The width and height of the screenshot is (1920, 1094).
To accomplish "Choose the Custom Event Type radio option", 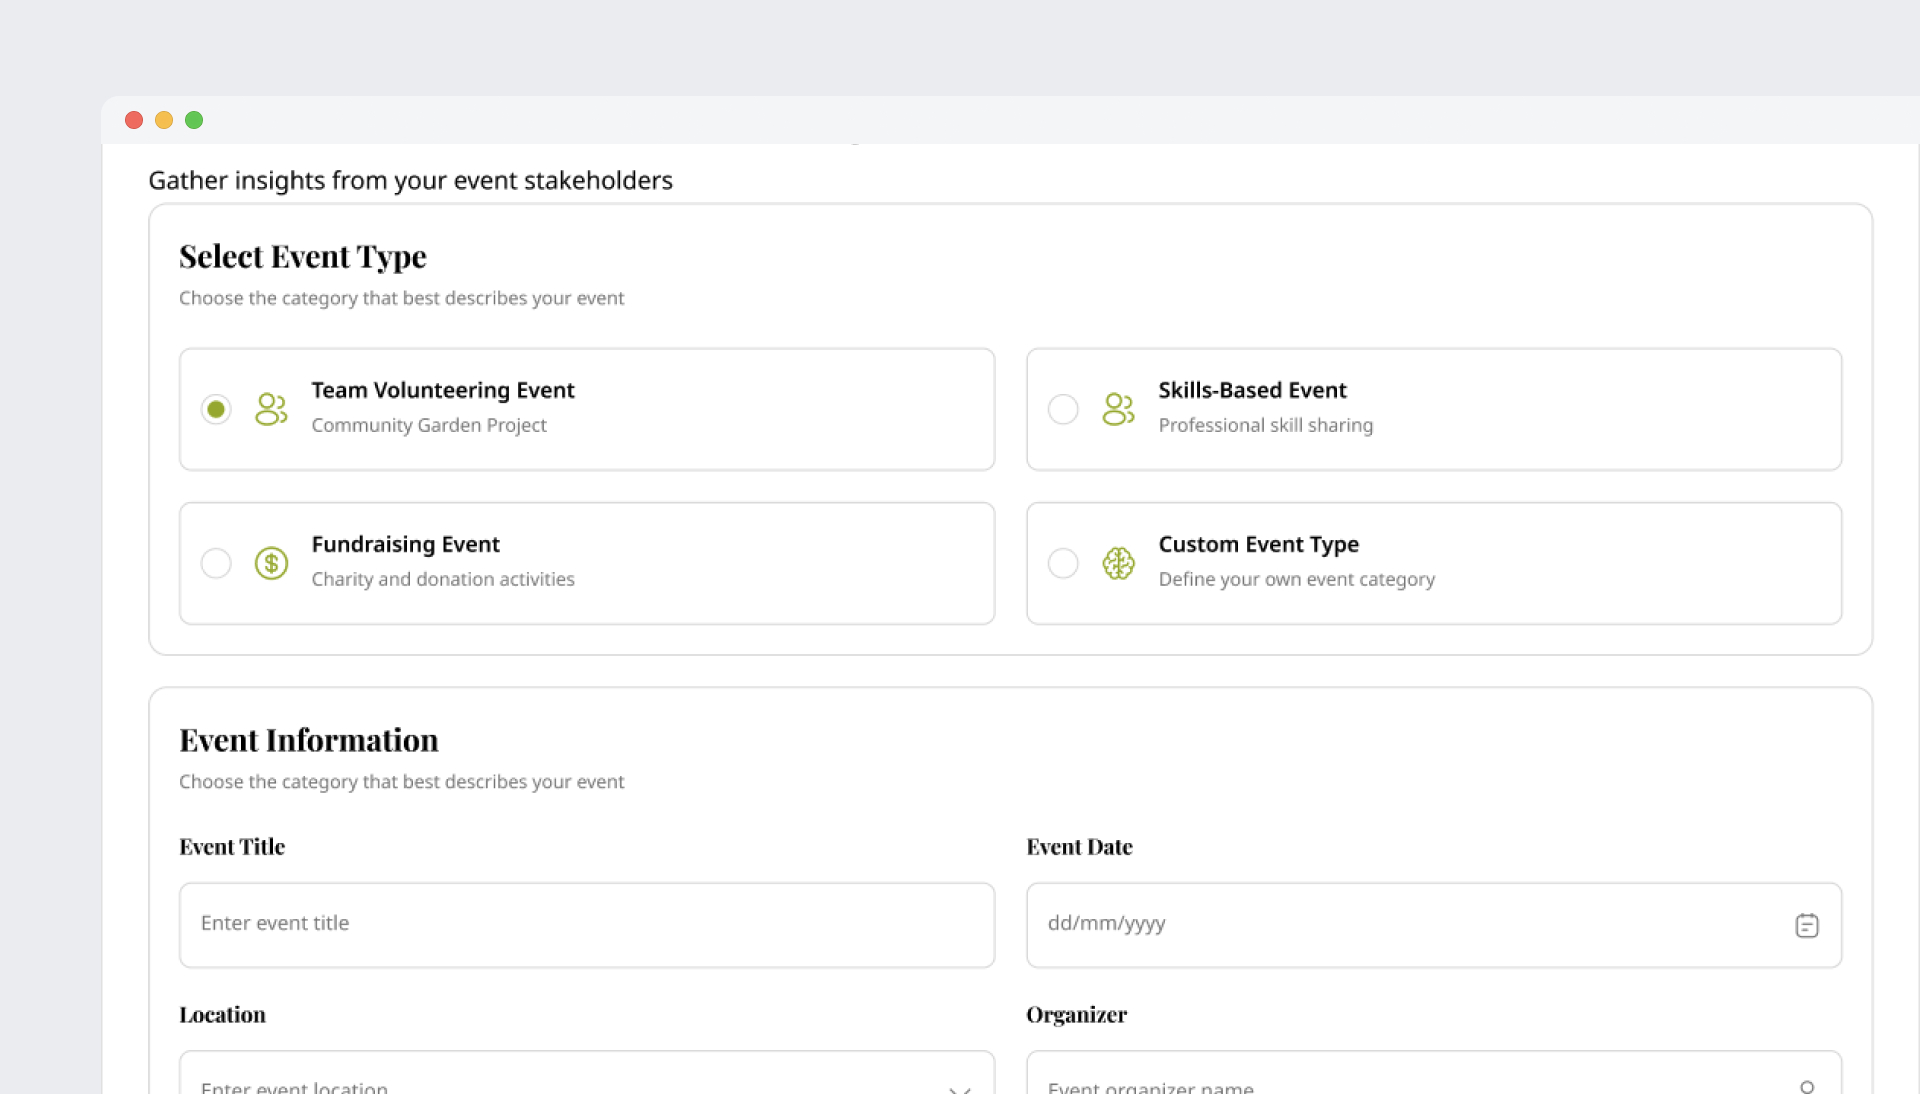I will tap(1063, 563).
